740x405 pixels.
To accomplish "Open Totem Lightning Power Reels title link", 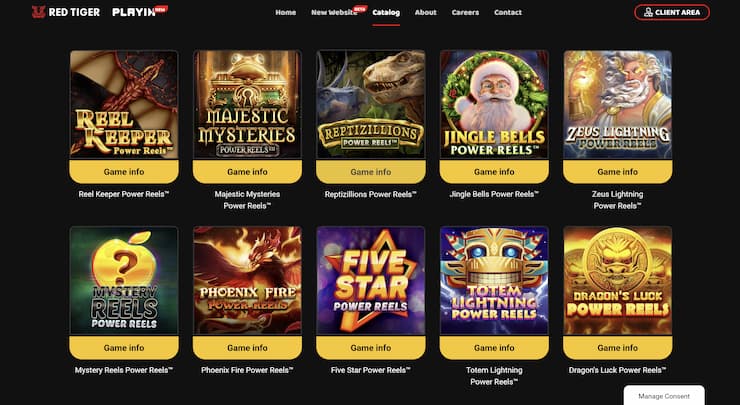I will 494,376.
